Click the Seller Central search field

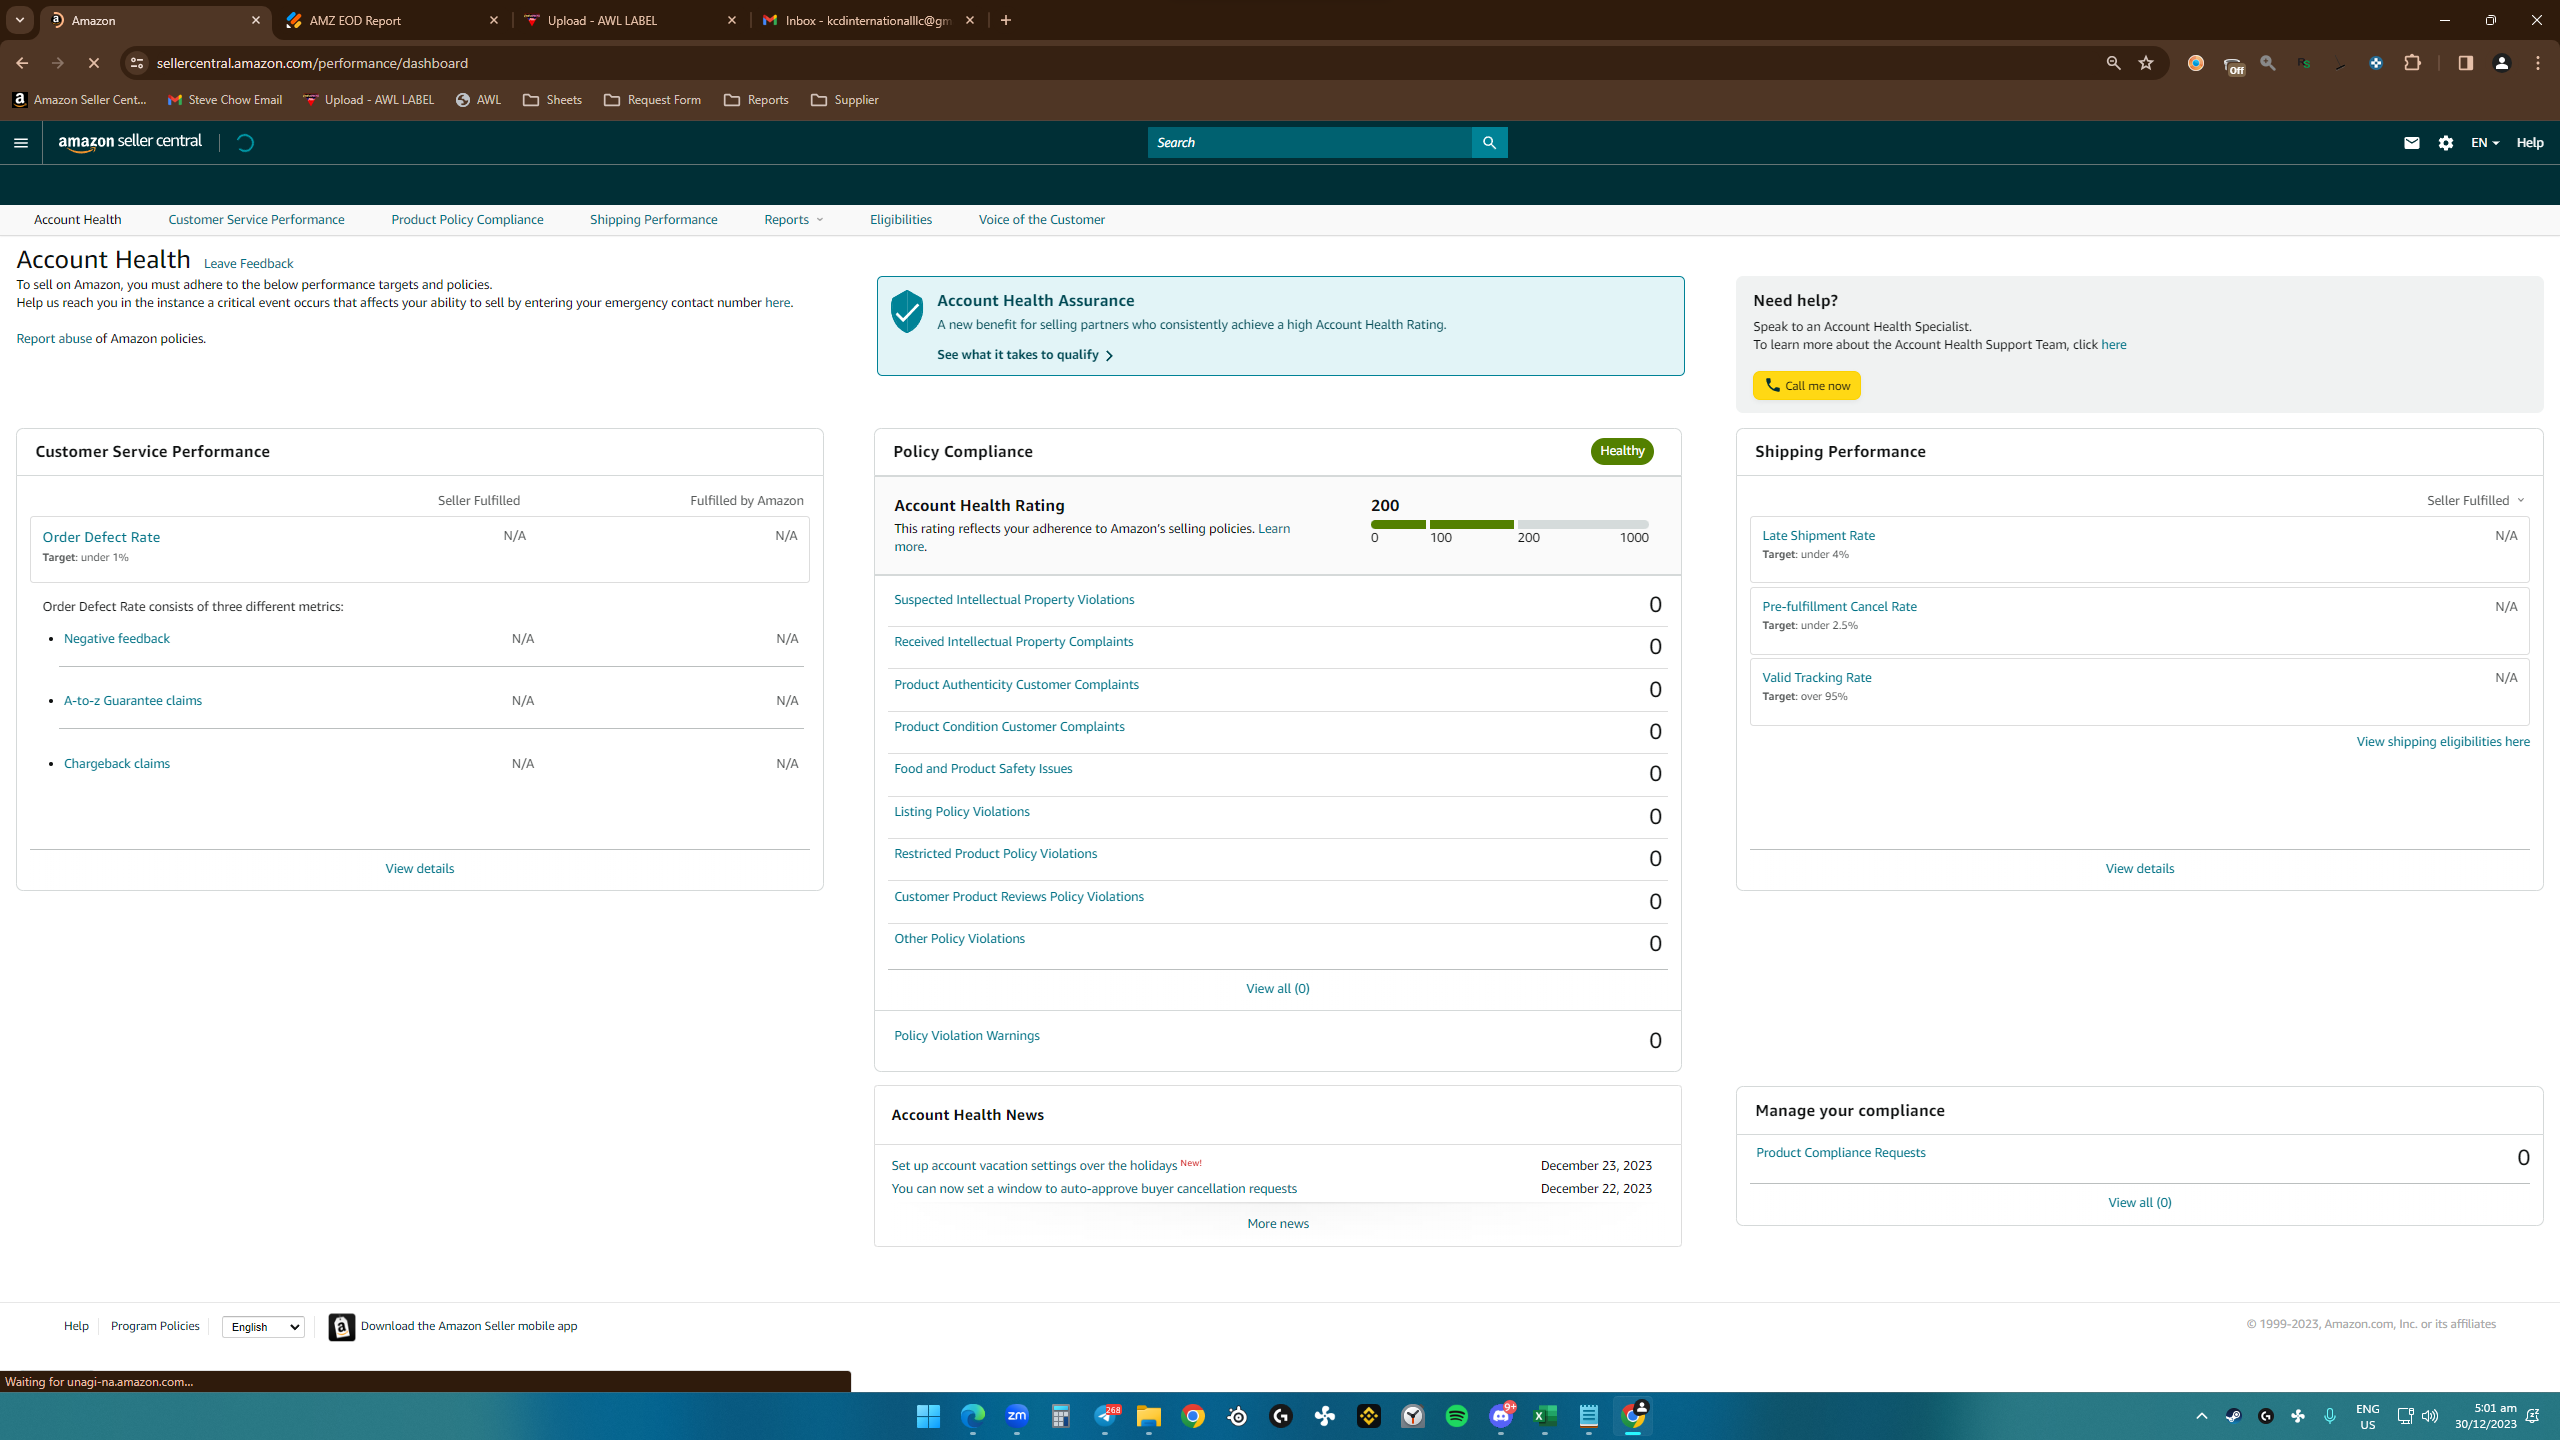pyautogui.click(x=1309, y=142)
